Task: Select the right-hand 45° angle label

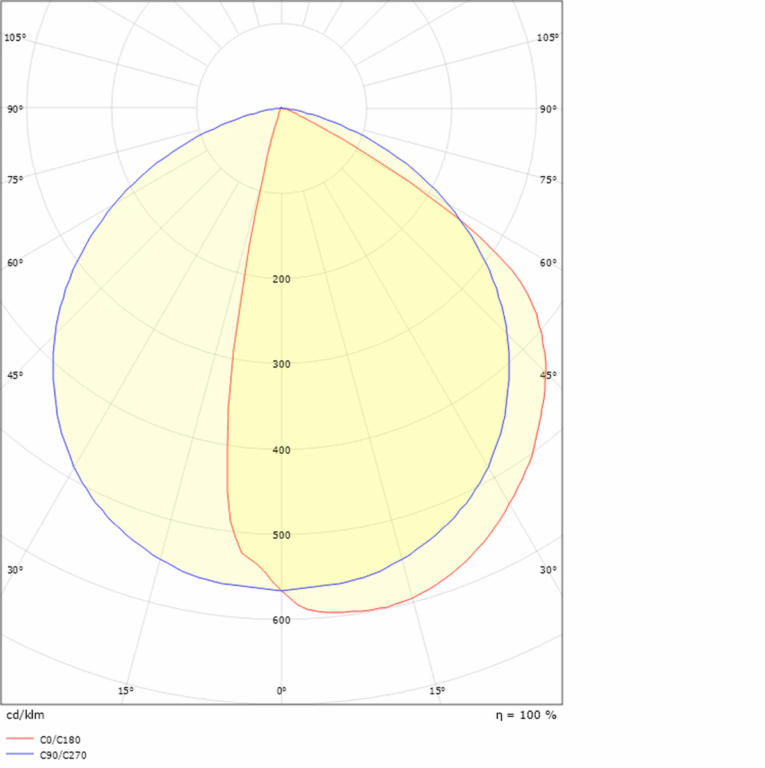Action: (x=548, y=376)
